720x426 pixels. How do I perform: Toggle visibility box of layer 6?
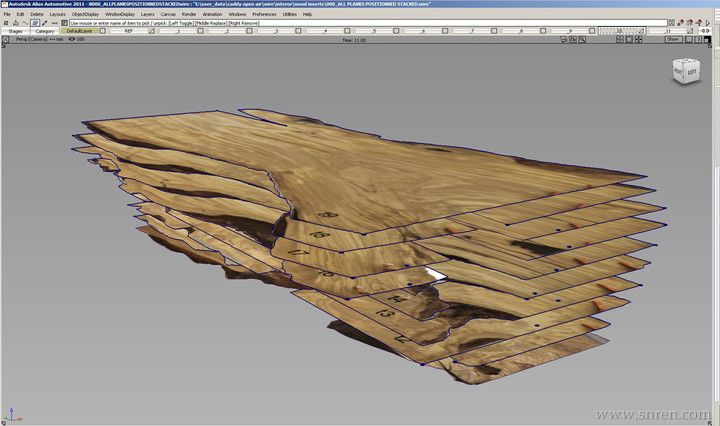point(445,31)
